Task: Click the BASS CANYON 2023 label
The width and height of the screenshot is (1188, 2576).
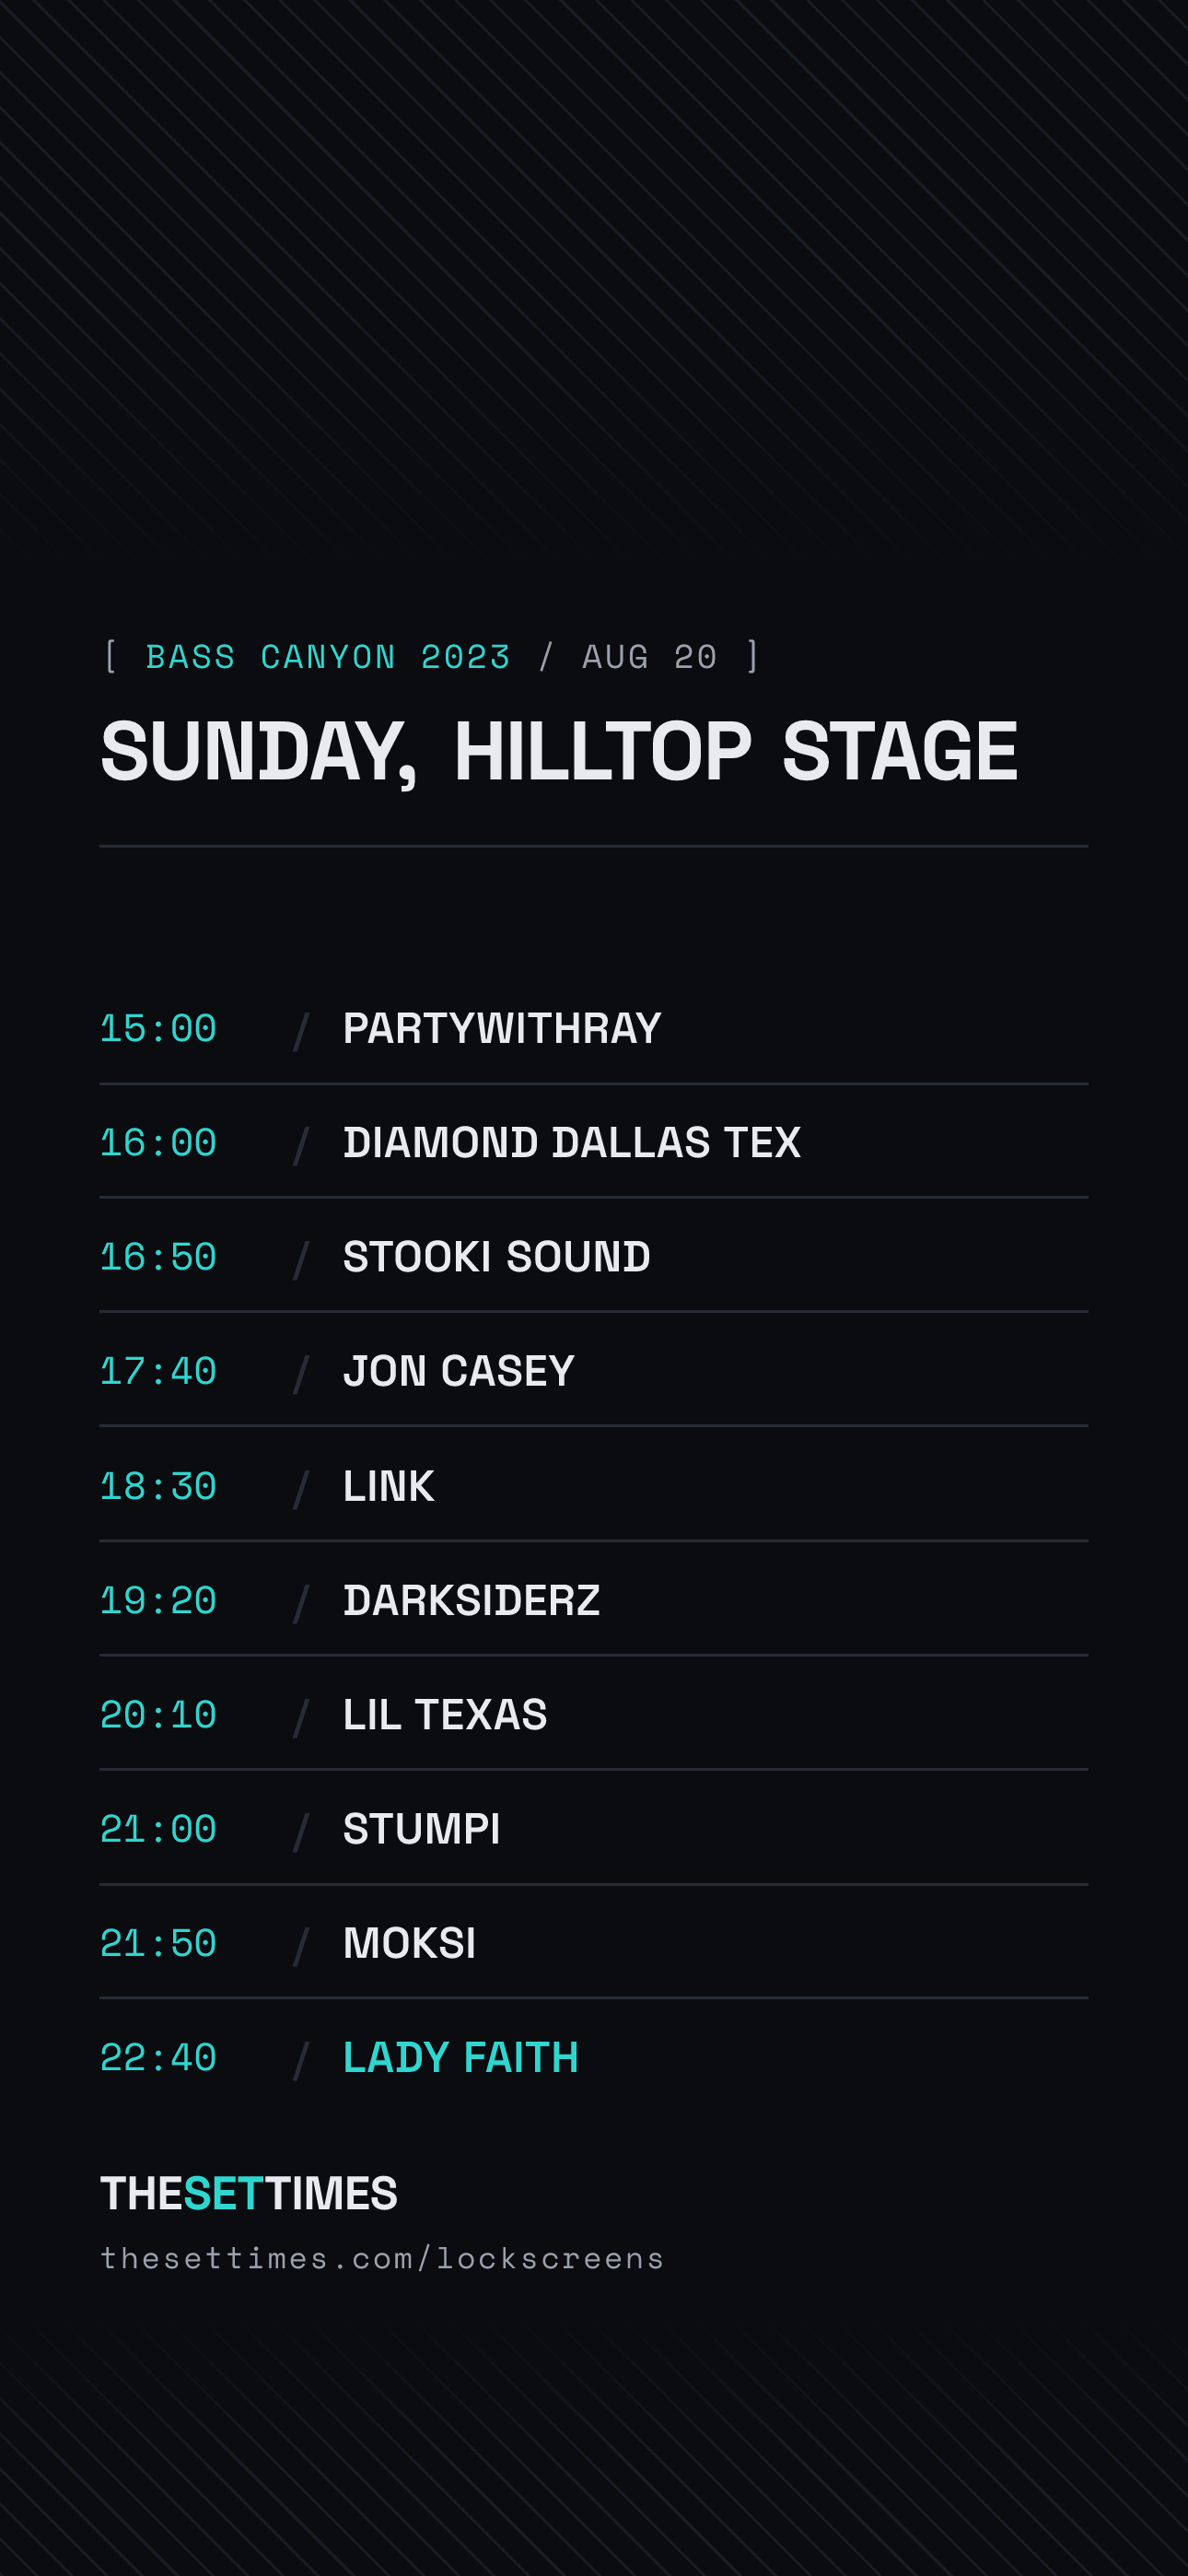Action: point(328,657)
